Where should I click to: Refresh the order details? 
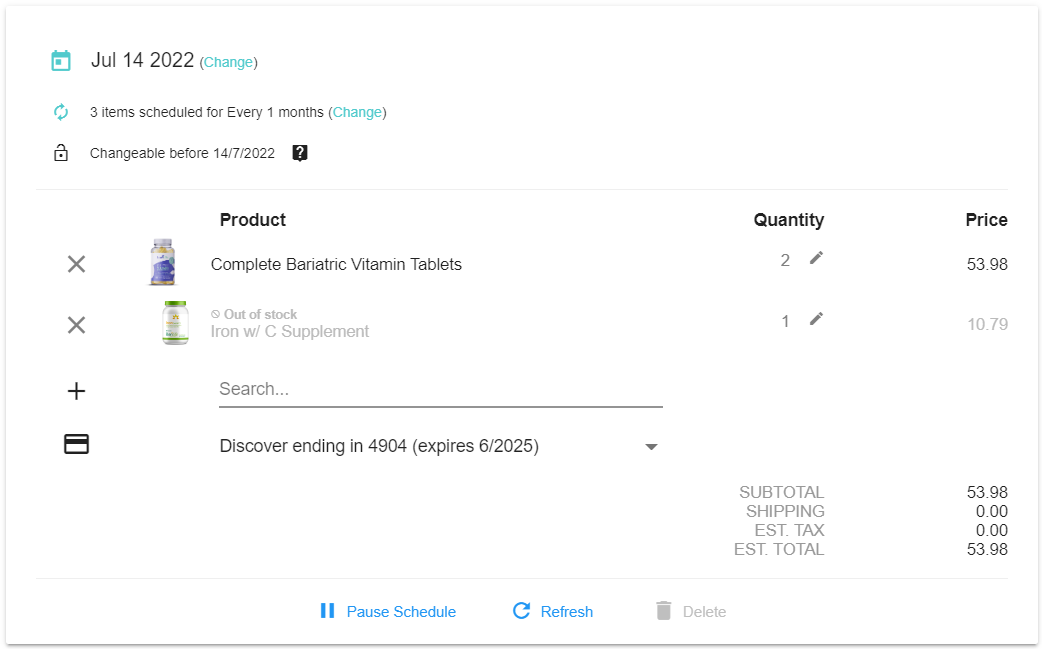point(553,611)
